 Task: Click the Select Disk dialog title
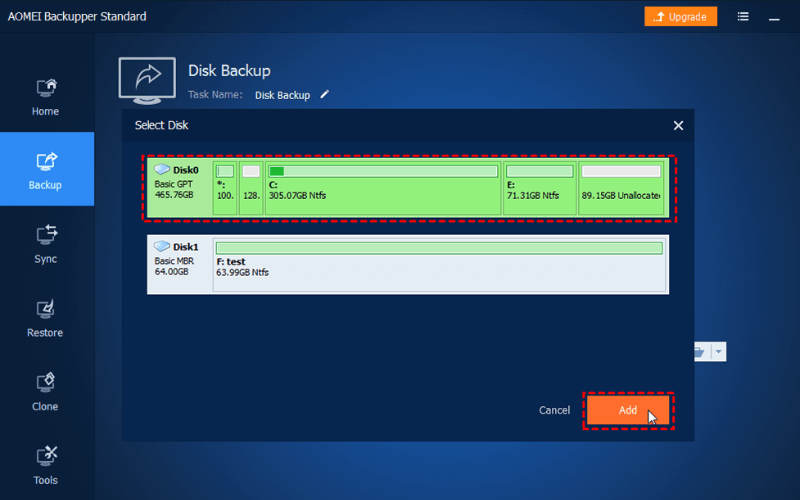click(x=161, y=126)
